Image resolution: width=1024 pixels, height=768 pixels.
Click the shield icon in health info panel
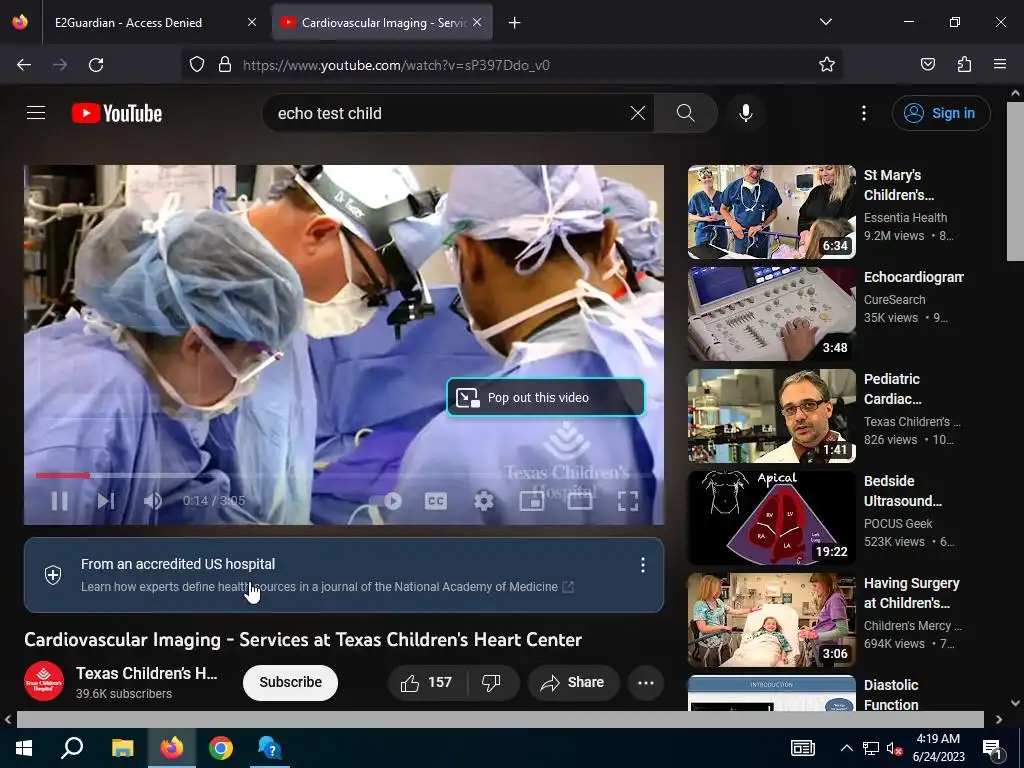[53, 575]
